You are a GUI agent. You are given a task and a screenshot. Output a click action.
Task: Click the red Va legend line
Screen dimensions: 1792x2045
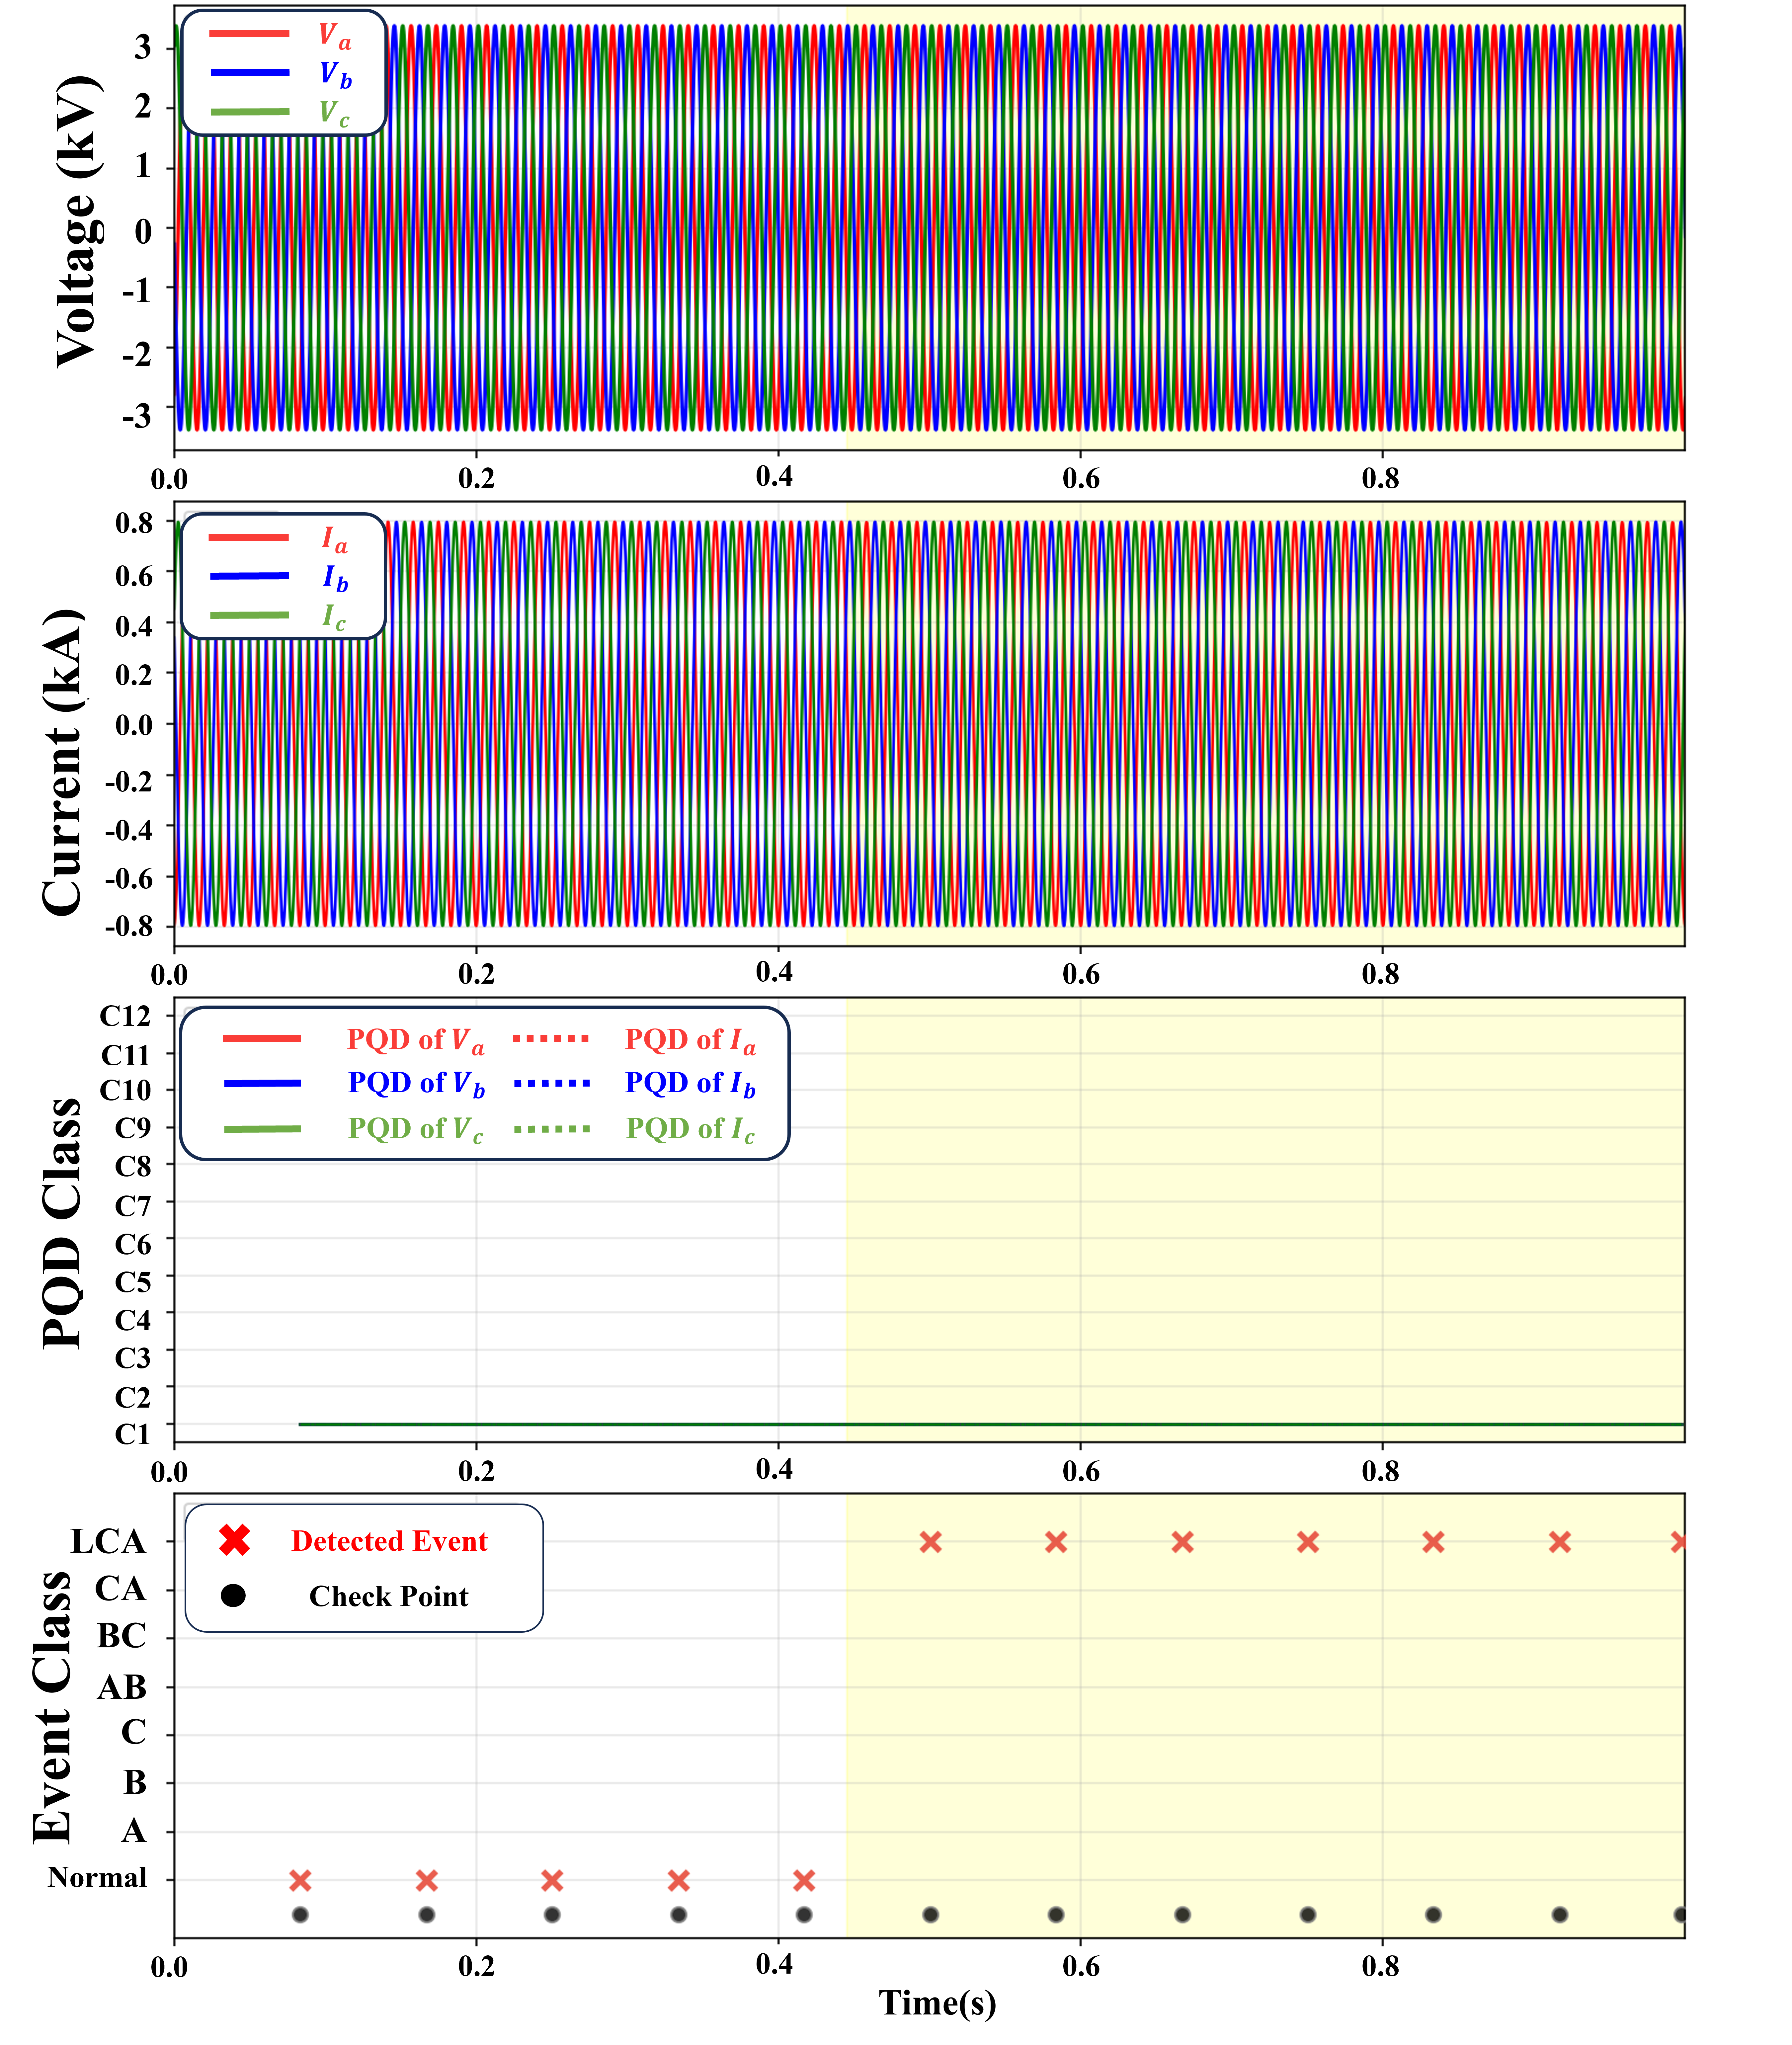249,34
